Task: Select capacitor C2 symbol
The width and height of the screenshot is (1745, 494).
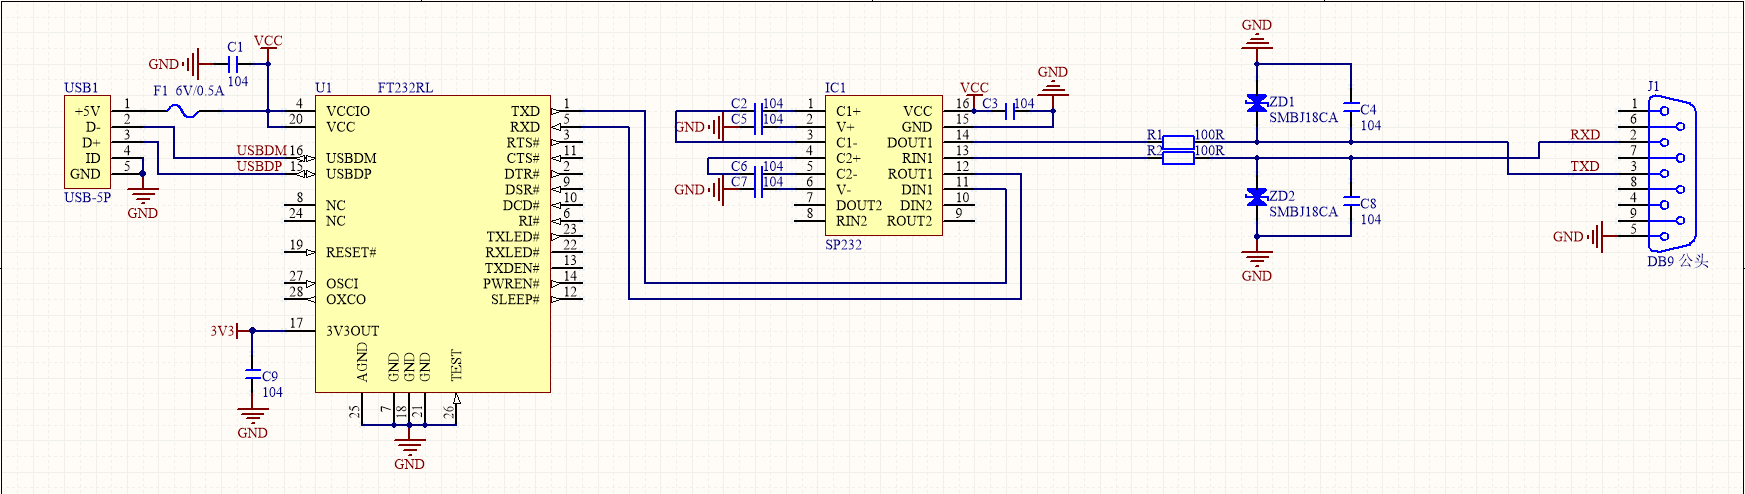Action: (x=756, y=111)
